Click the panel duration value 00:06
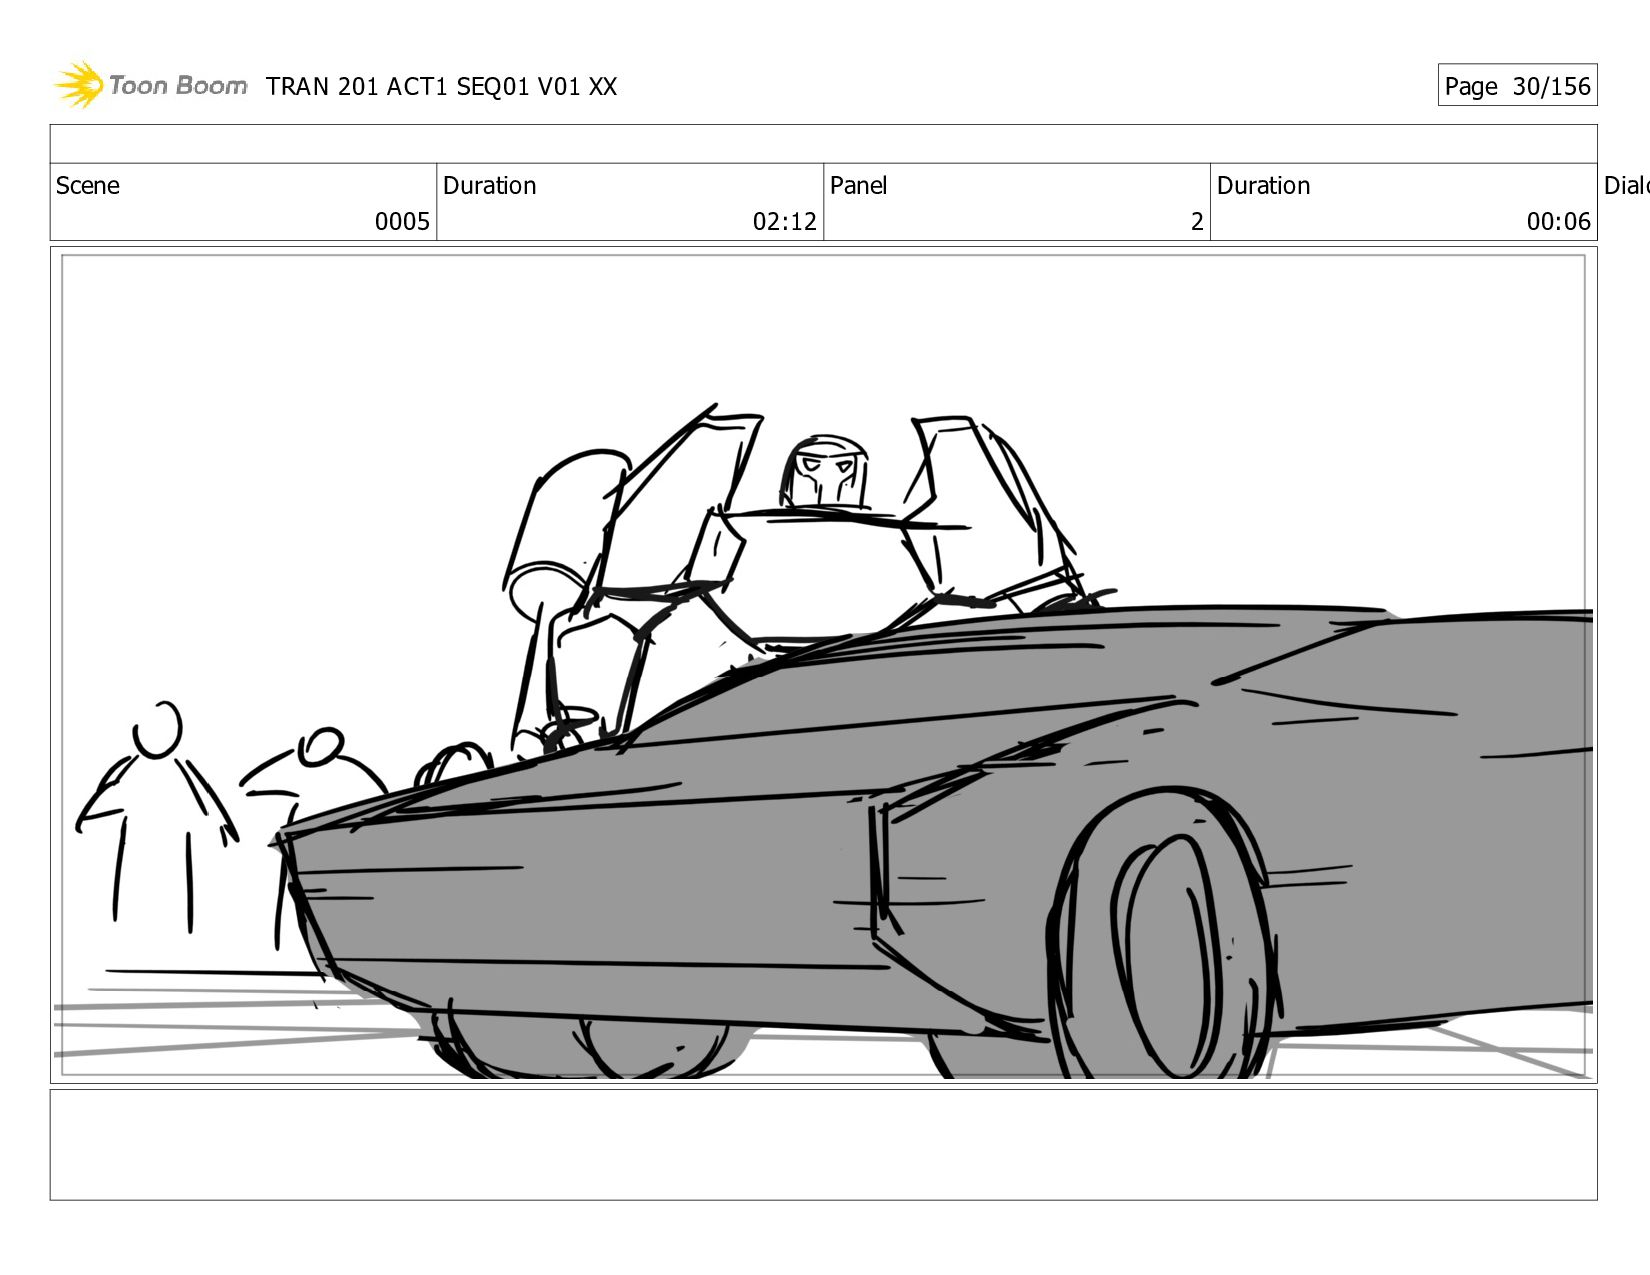The height and width of the screenshot is (1275, 1650). tap(1558, 222)
